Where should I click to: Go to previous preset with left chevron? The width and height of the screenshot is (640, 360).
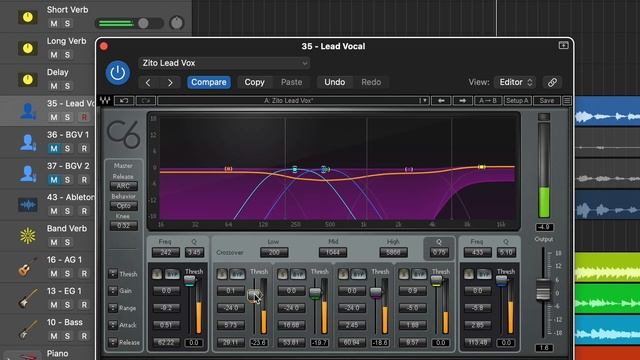[148, 82]
